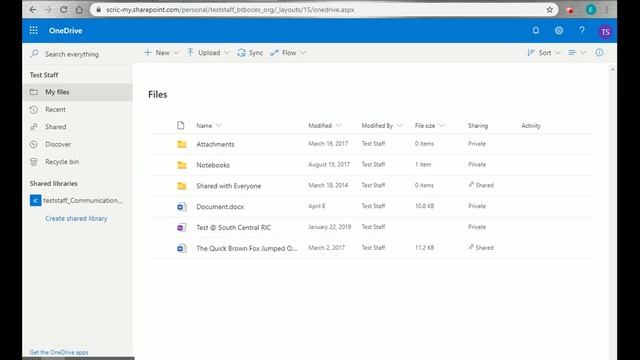Click Private sharing status for Document.docx
640x360 pixels.
pos(477,206)
